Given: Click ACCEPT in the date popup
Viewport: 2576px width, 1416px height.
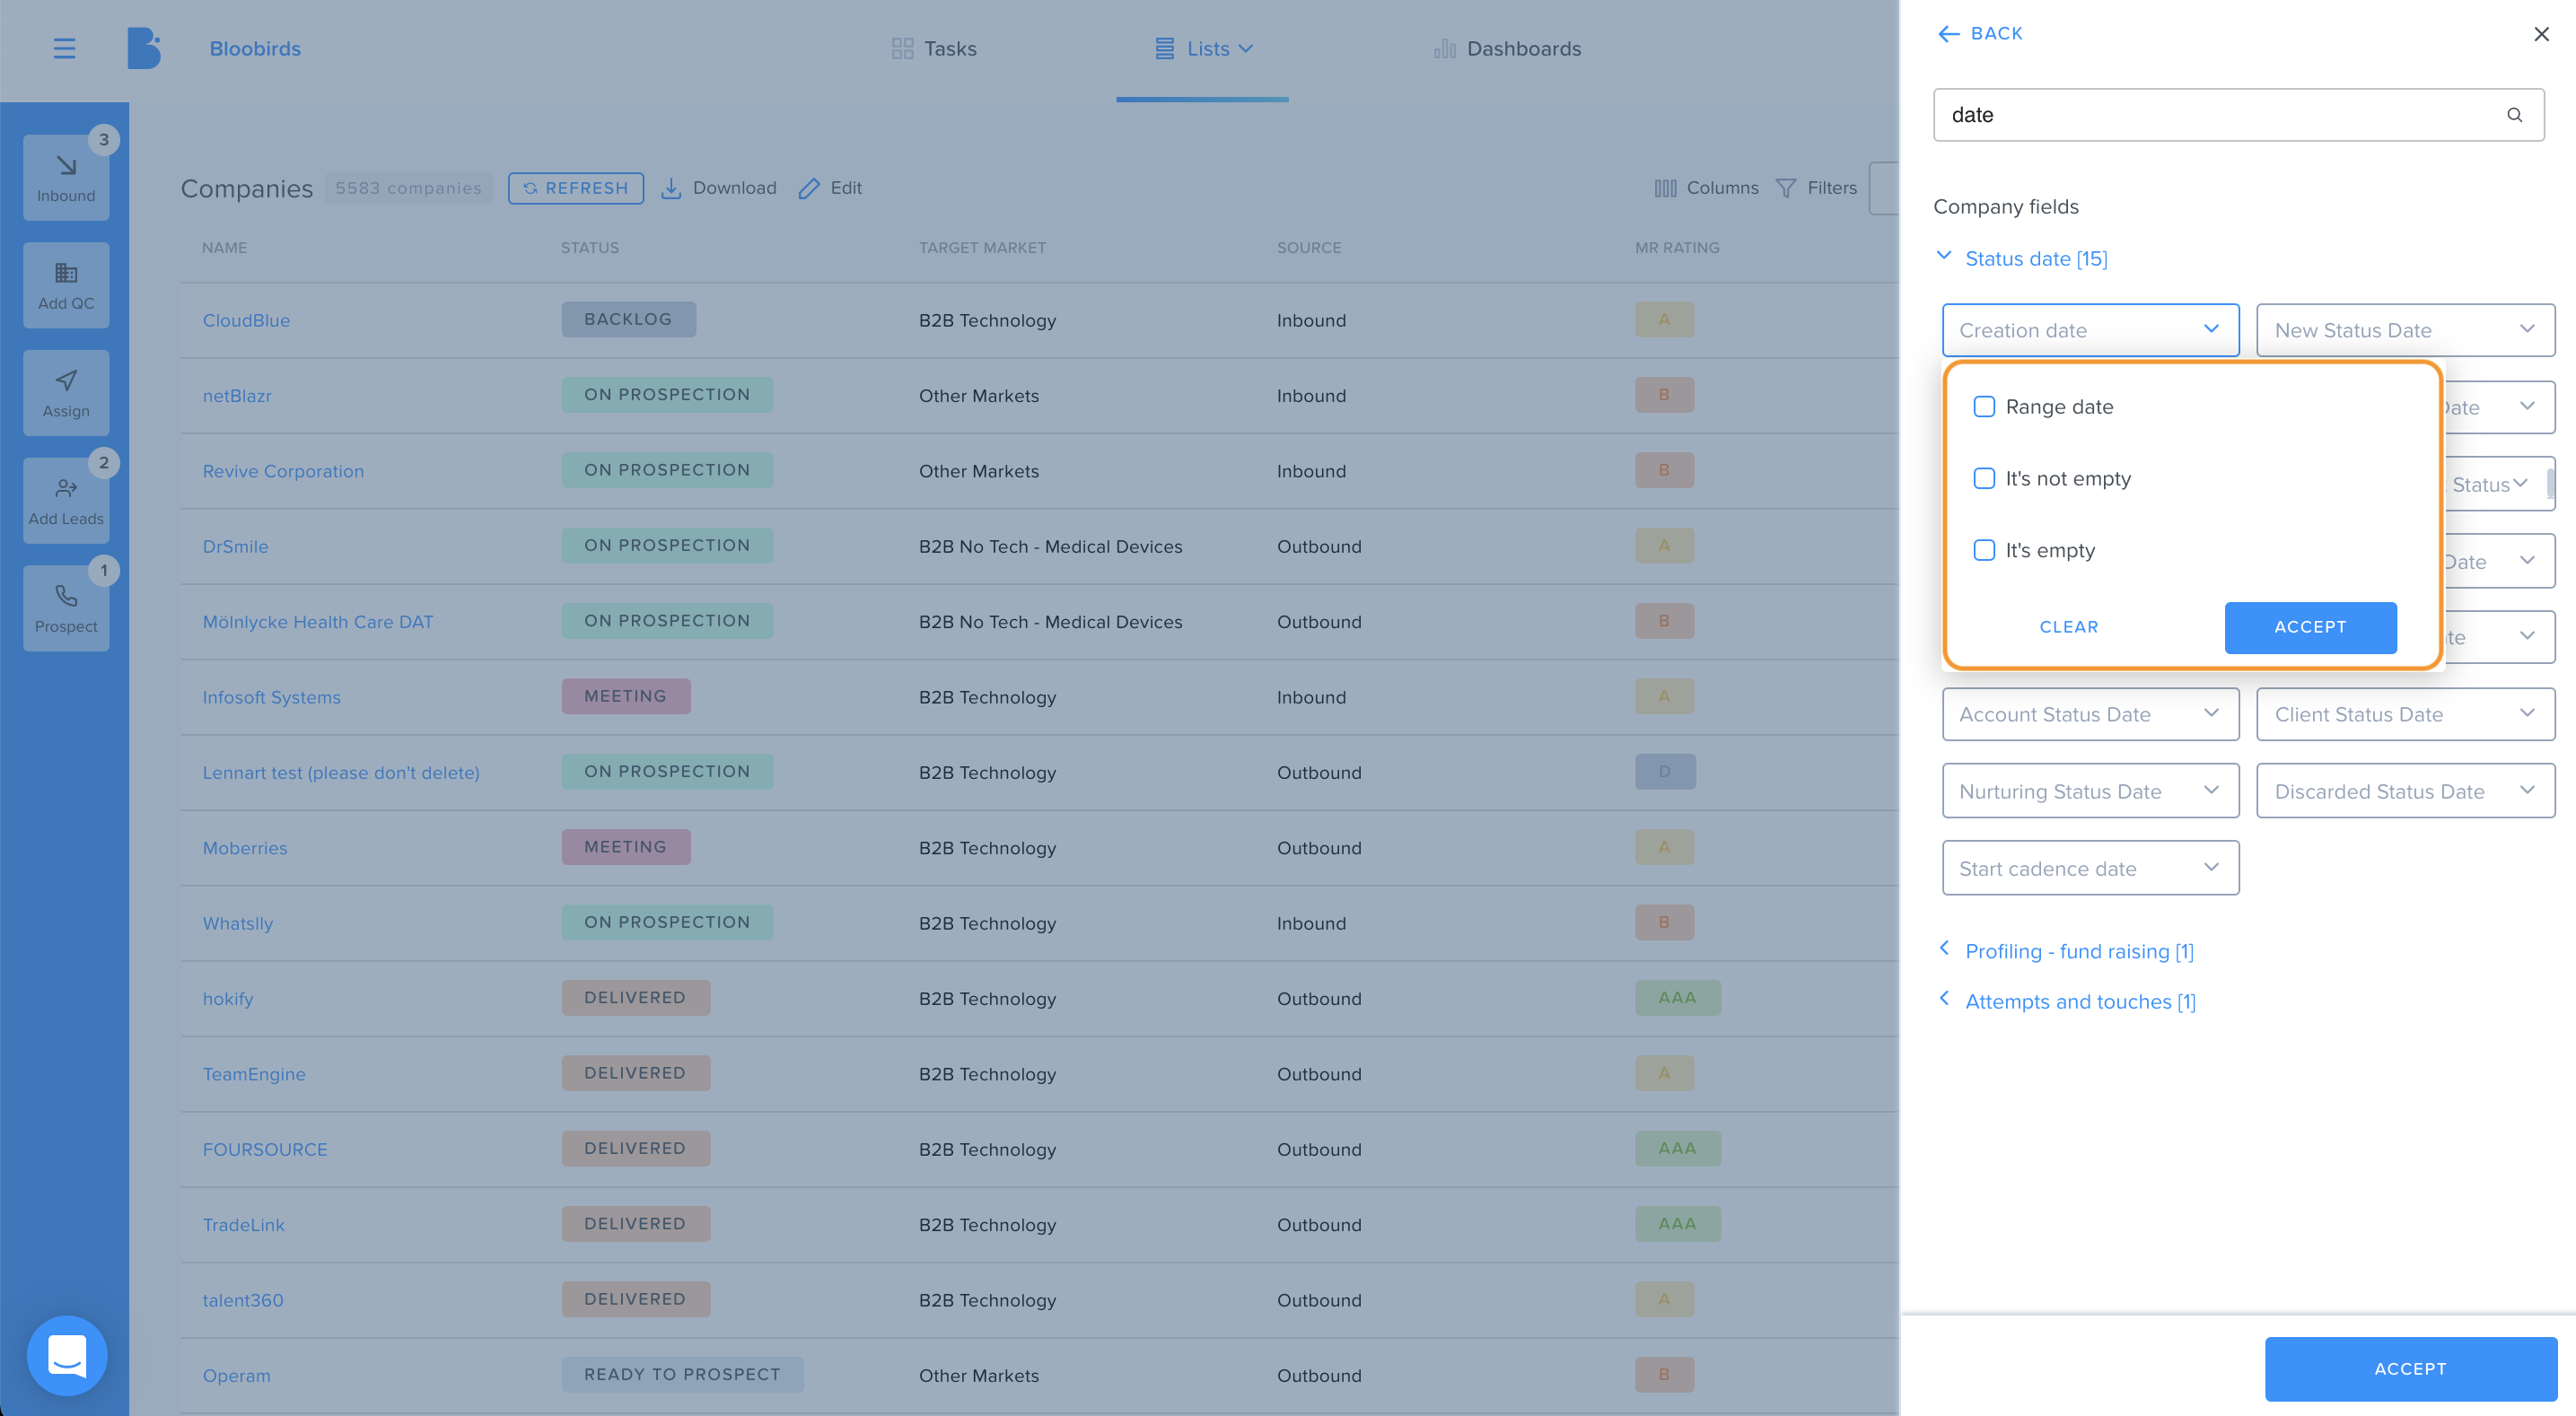Looking at the screenshot, I should [2310, 627].
